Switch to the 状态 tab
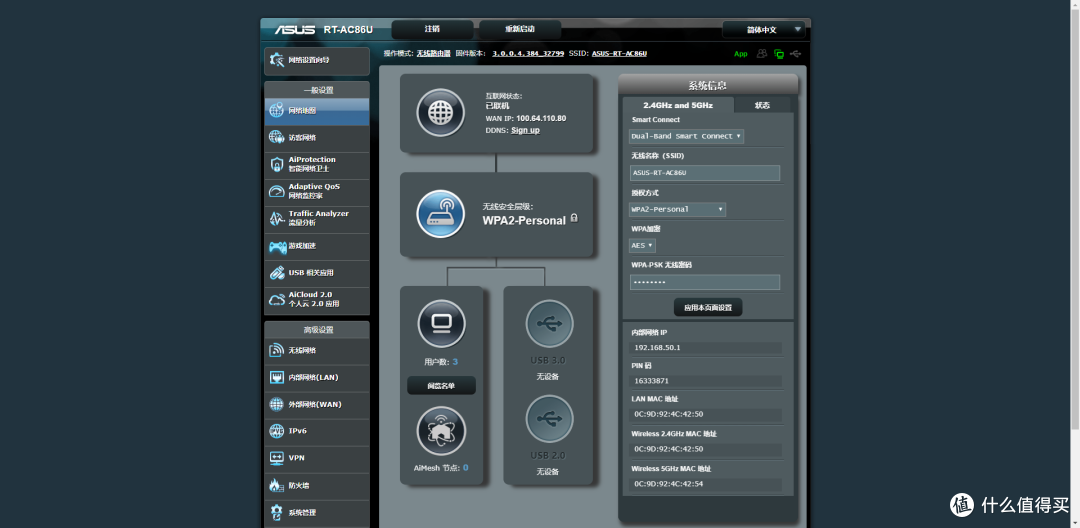 pos(762,105)
